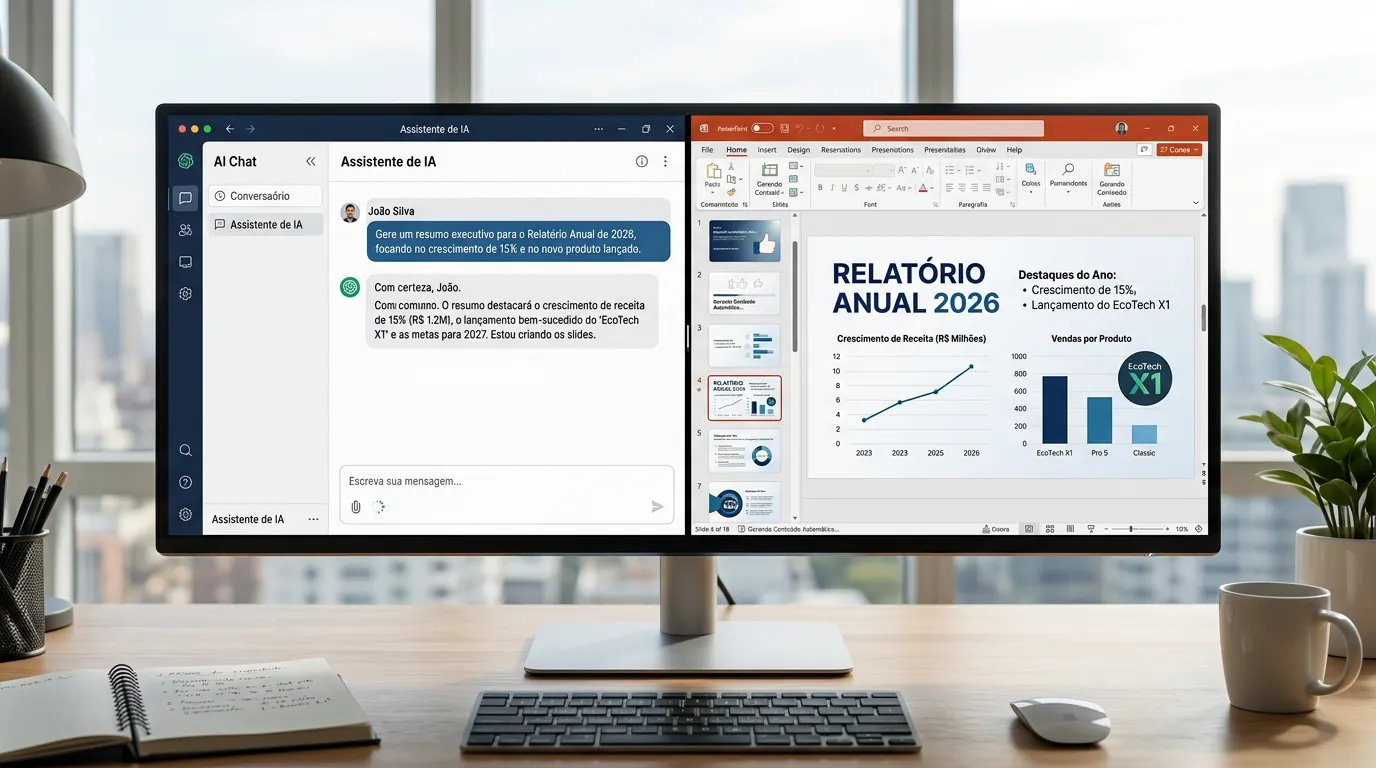Open the File tab in PowerPoint
This screenshot has height=768, width=1376.
coord(707,150)
